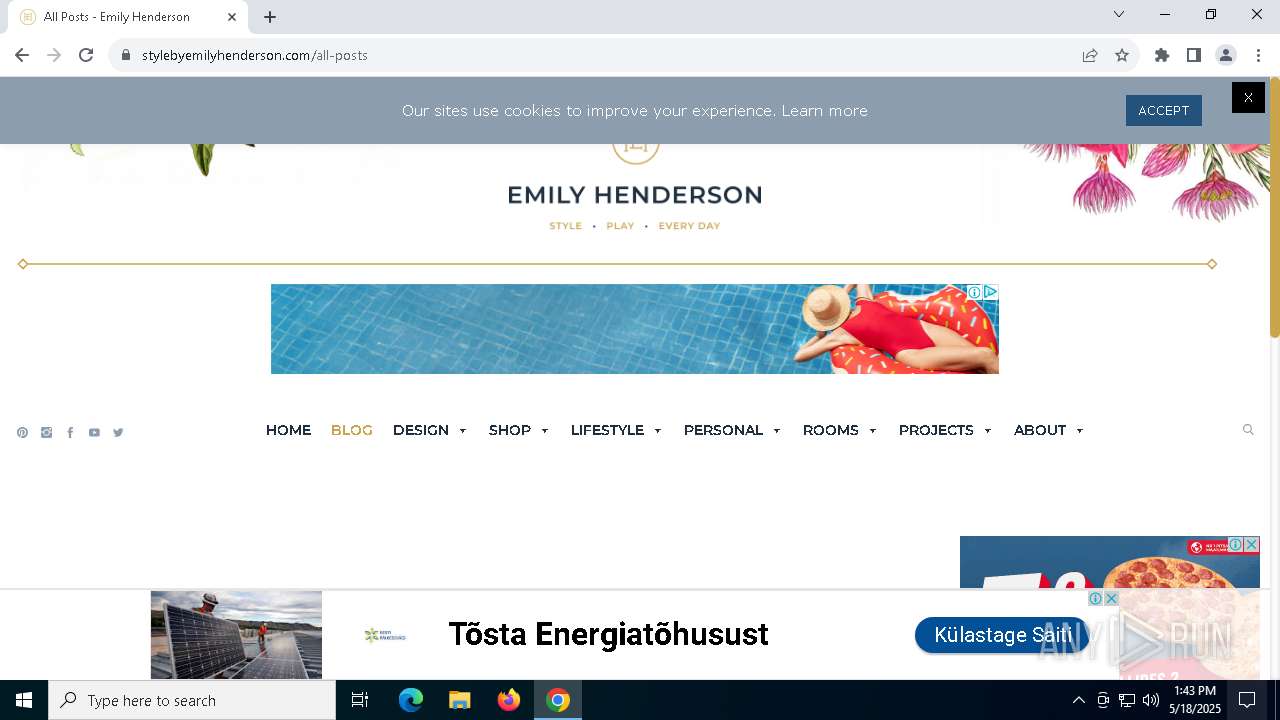Accept cookies with ACCEPT button
Image resolution: width=1280 pixels, height=720 pixels.
1163,111
